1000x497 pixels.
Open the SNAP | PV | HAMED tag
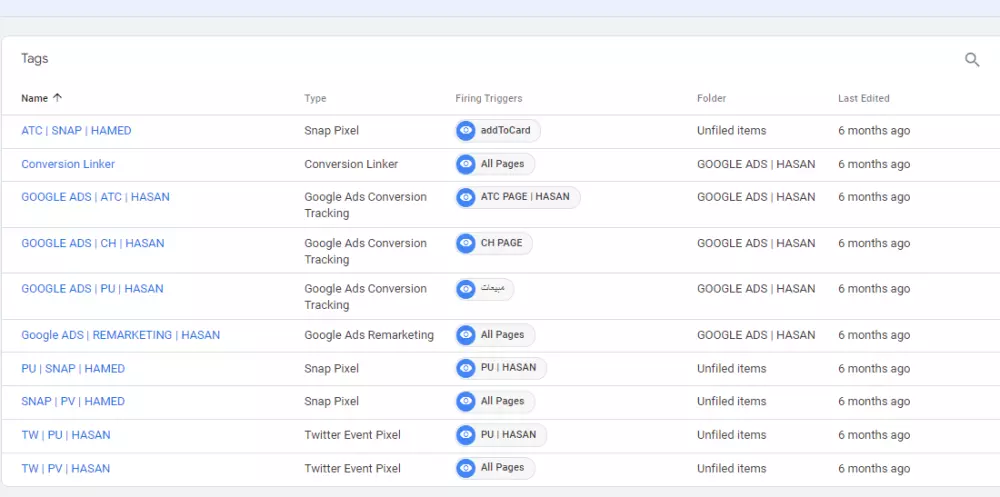point(73,401)
